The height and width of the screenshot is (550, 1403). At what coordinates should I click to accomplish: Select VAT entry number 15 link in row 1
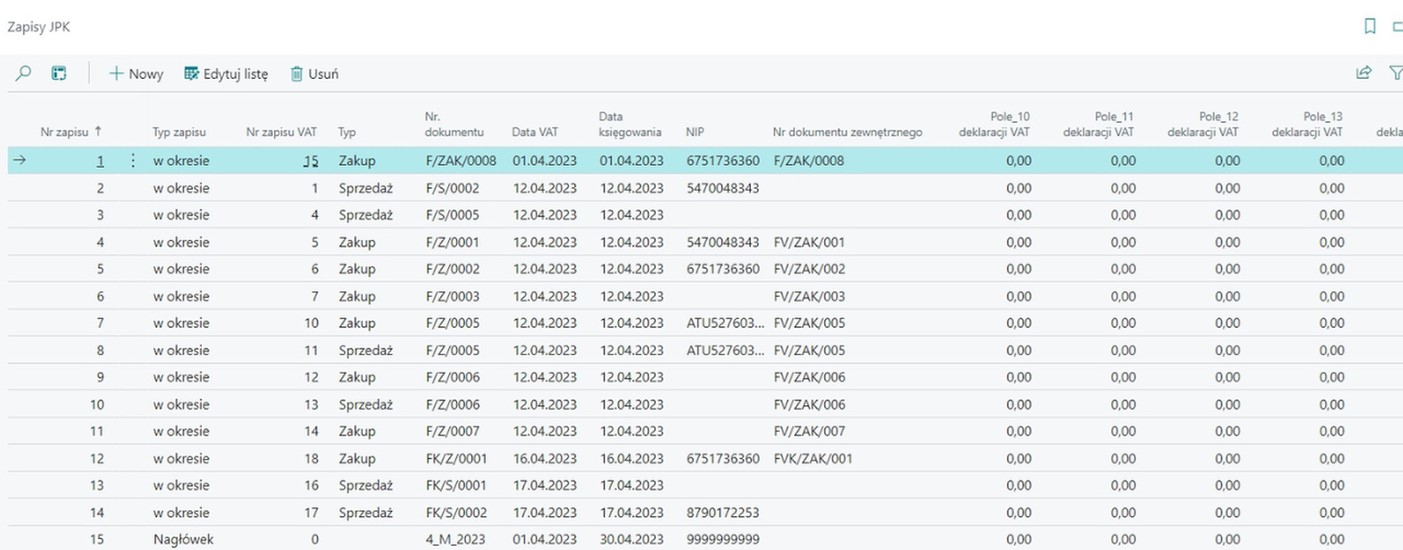point(311,160)
